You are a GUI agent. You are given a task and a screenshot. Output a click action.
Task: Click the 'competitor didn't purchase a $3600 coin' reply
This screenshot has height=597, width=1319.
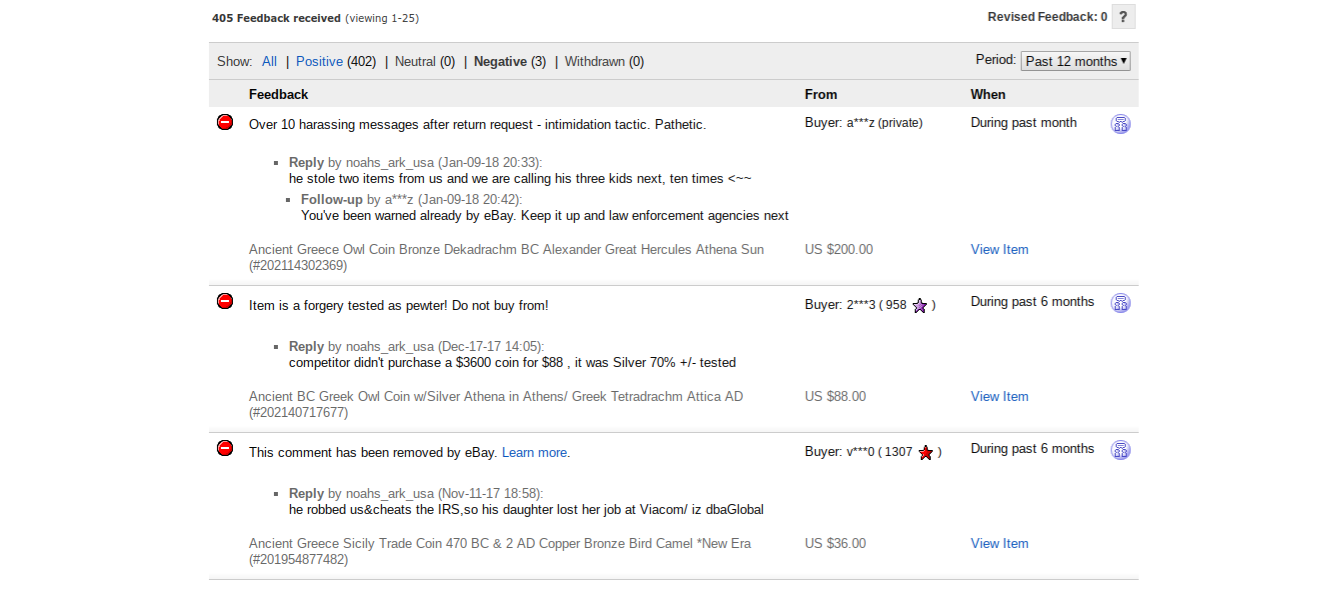pos(512,363)
